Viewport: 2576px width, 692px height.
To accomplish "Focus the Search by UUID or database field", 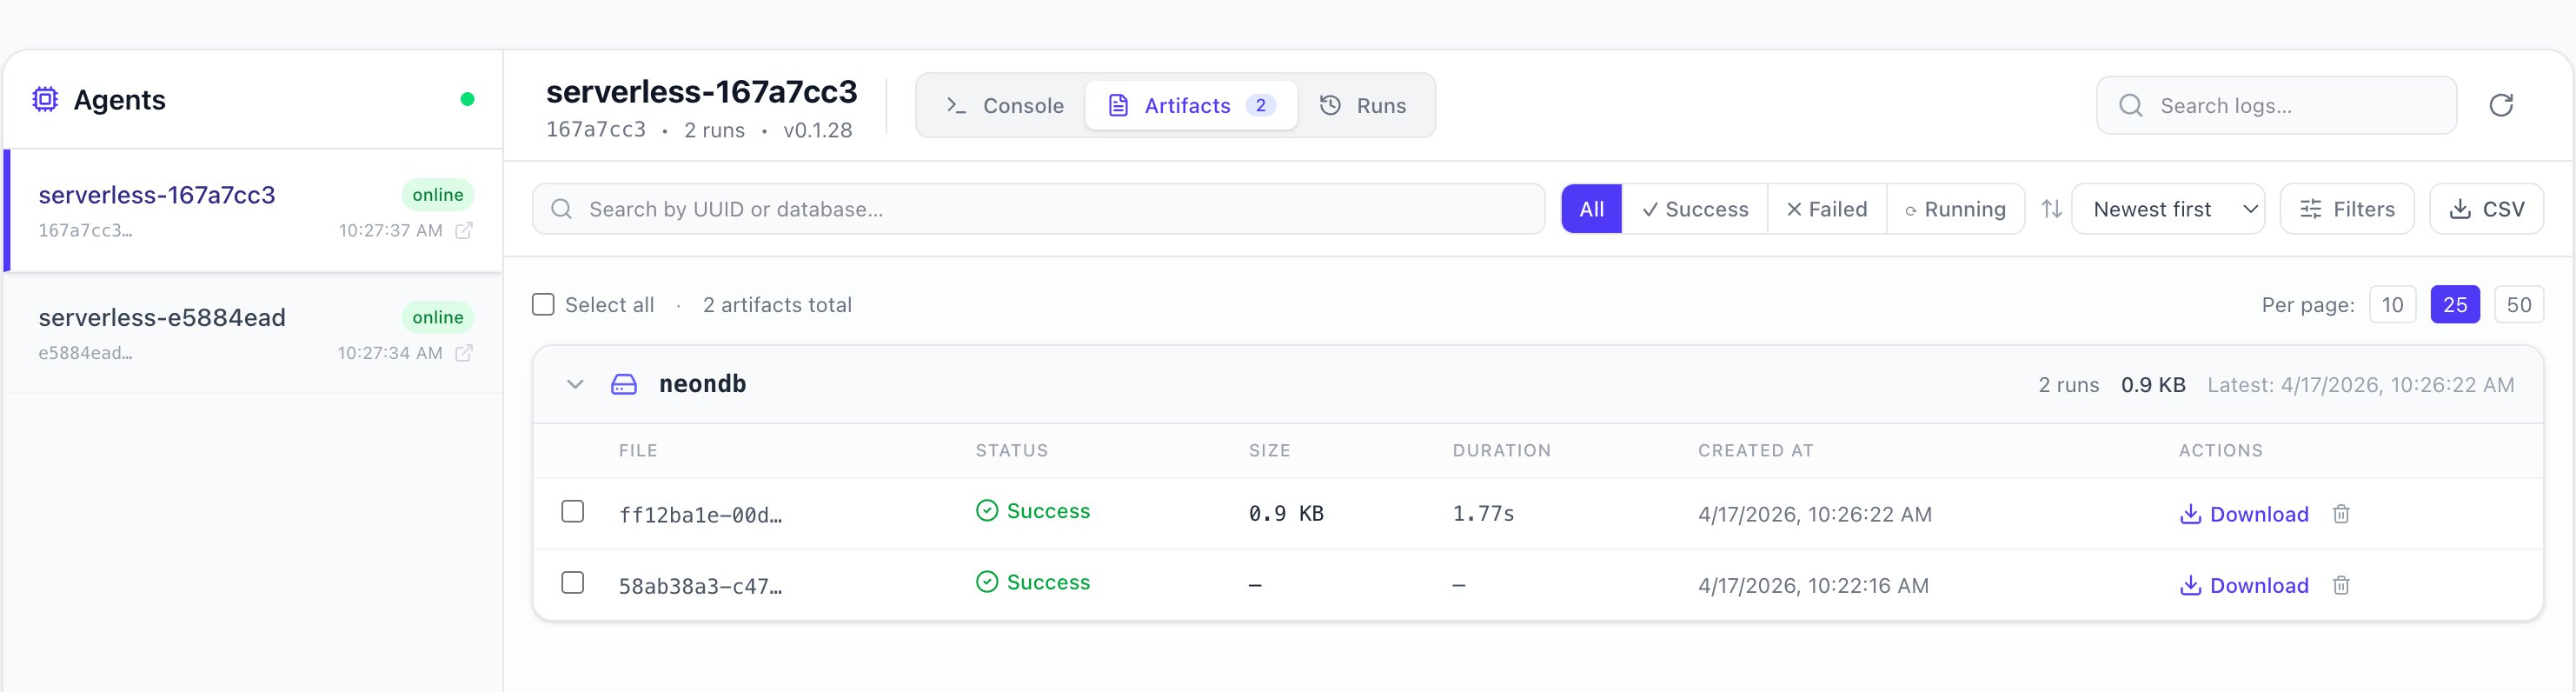I will point(1038,209).
